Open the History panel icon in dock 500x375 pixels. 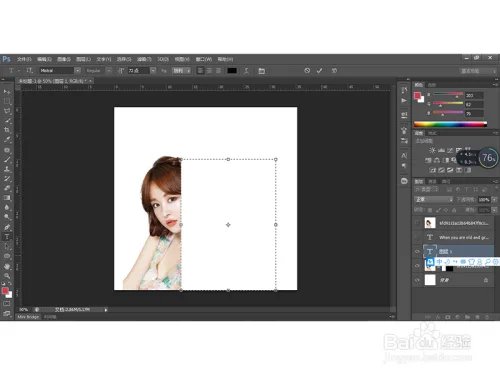pos(404,91)
